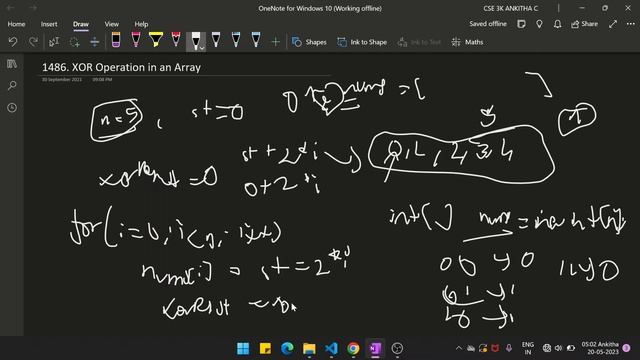Click the microphone tray icon
The height and width of the screenshot is (360, 640).
509,348
